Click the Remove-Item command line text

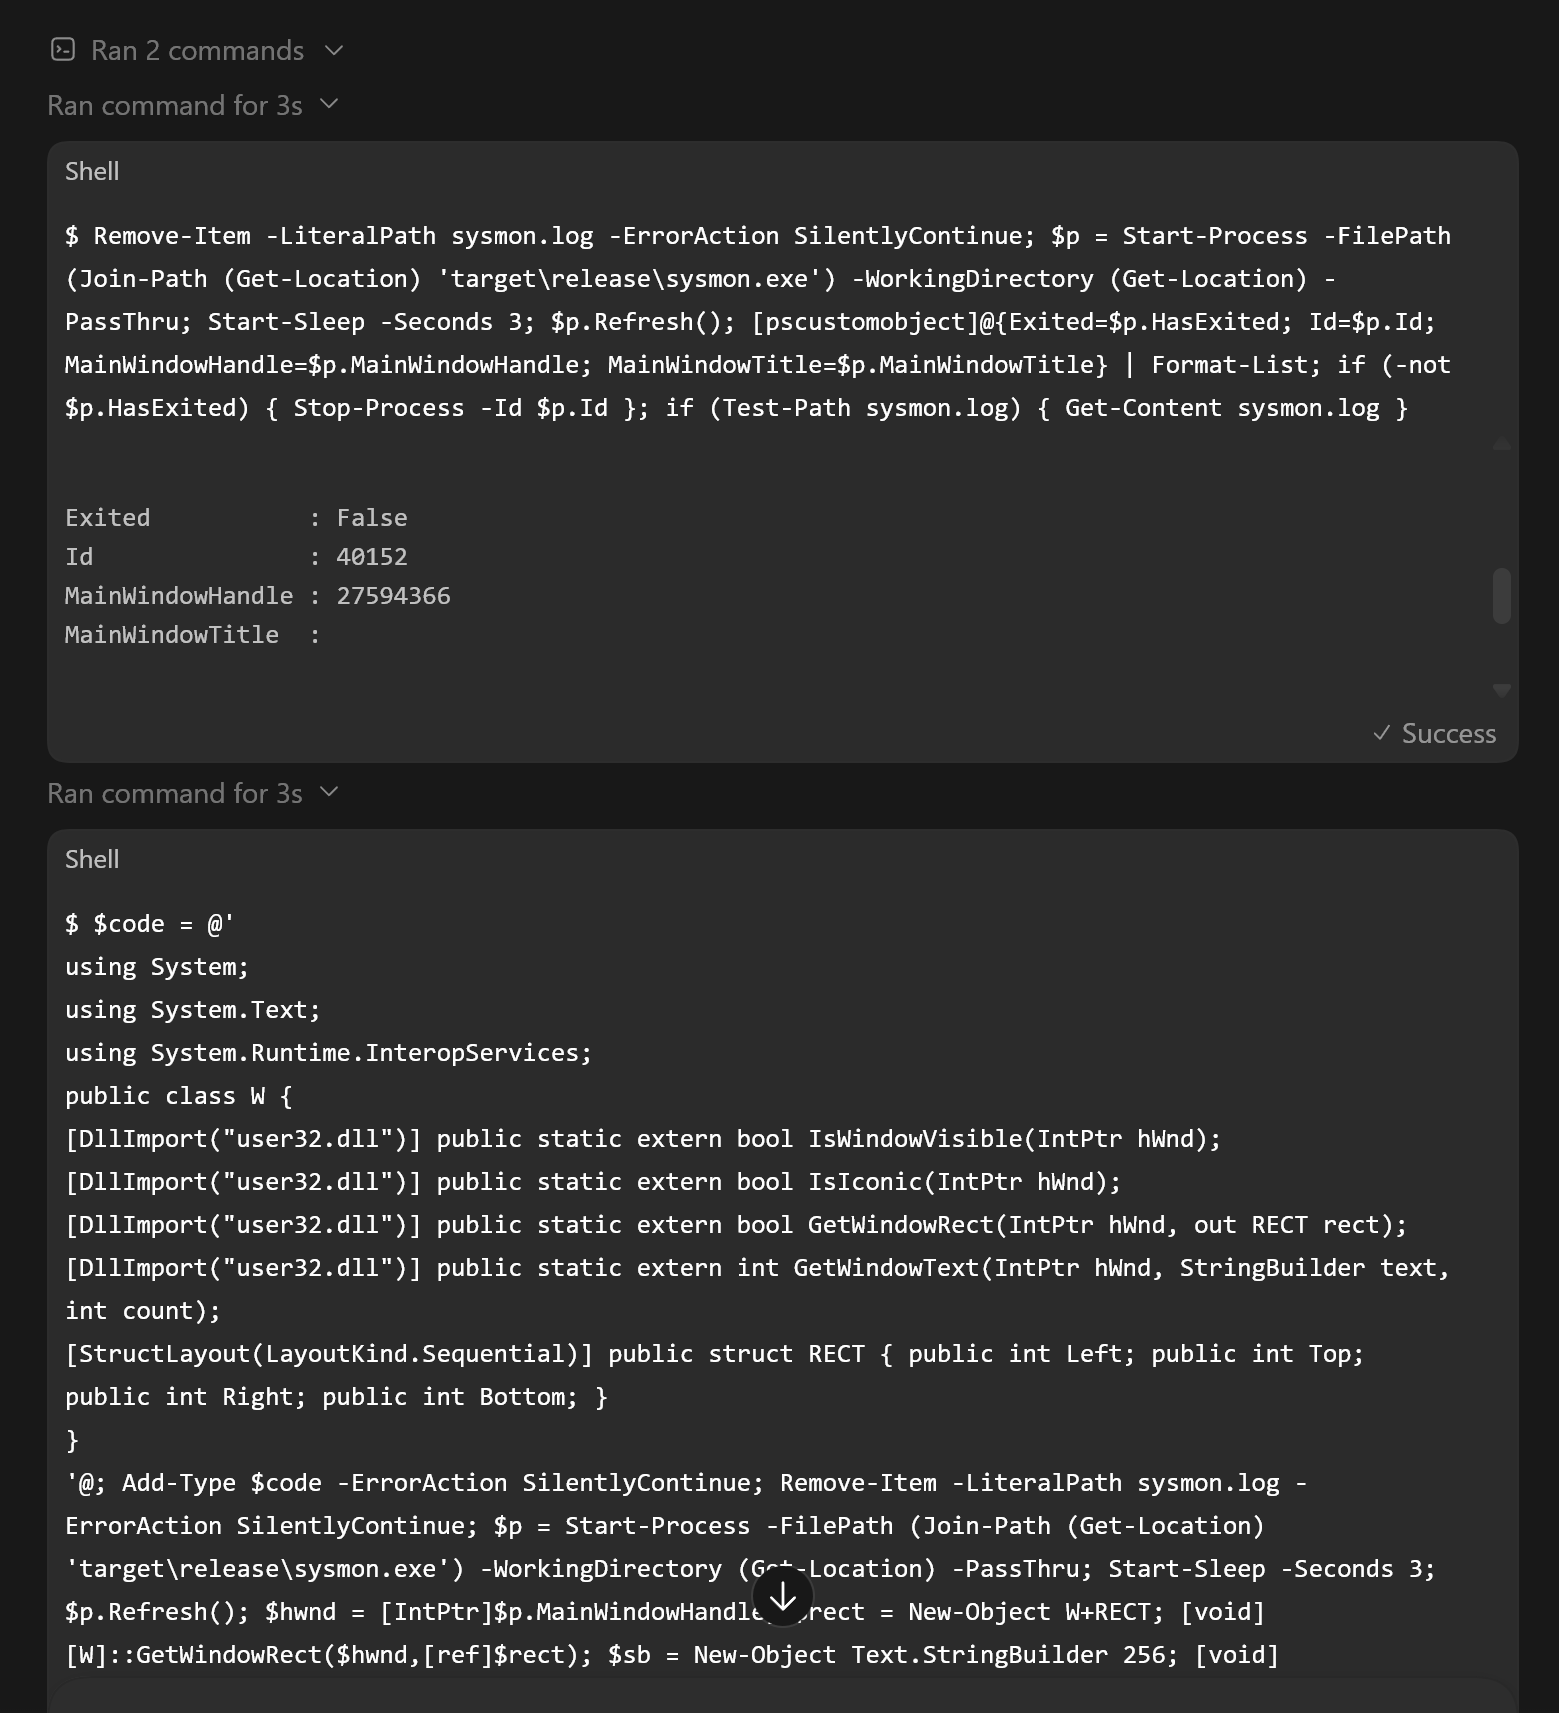click(x=758, y=322)
